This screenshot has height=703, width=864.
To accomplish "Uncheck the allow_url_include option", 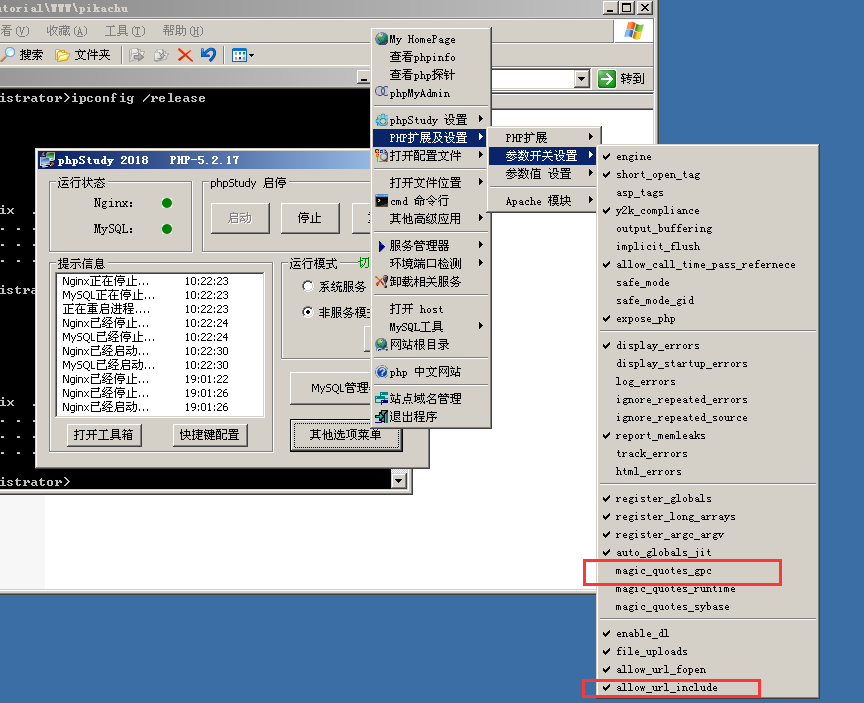I will [x=666, y=688].
